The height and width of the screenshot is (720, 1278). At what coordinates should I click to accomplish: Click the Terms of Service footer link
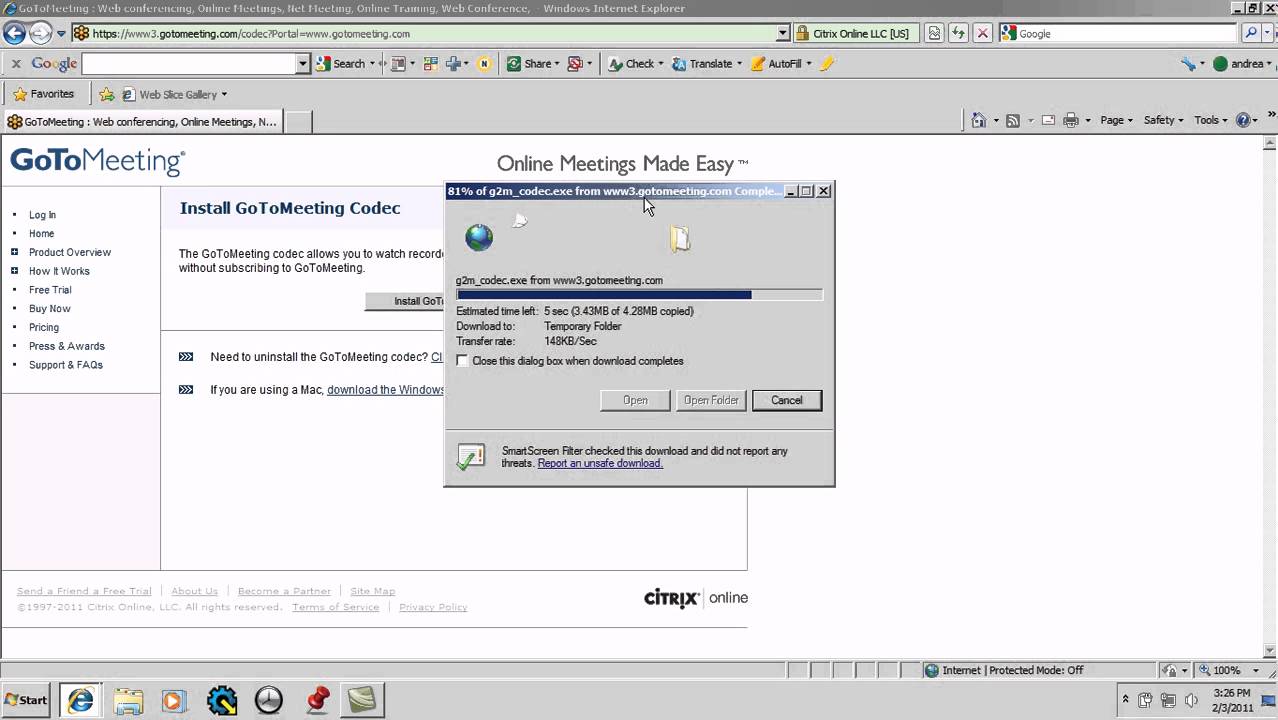click(335, 607)
